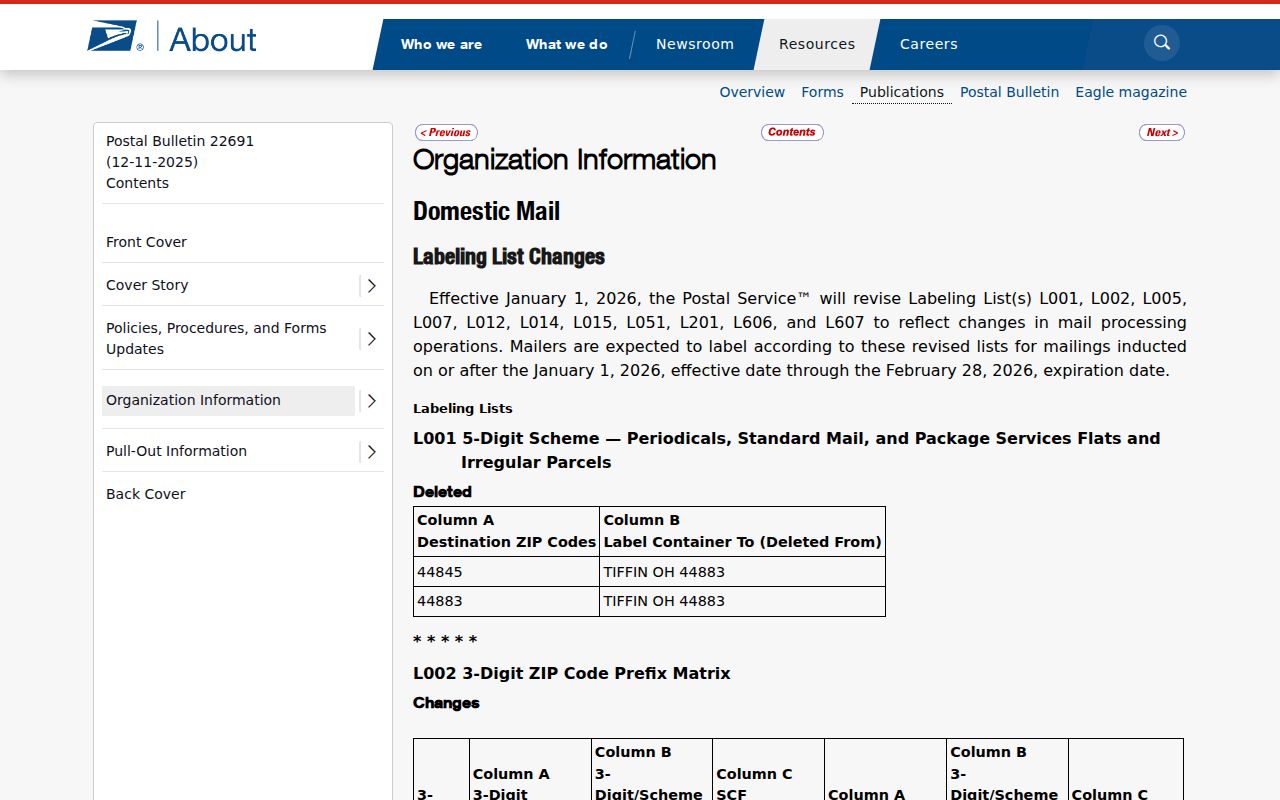Select the Publications sub-navigation link

(x=902, y=92)
